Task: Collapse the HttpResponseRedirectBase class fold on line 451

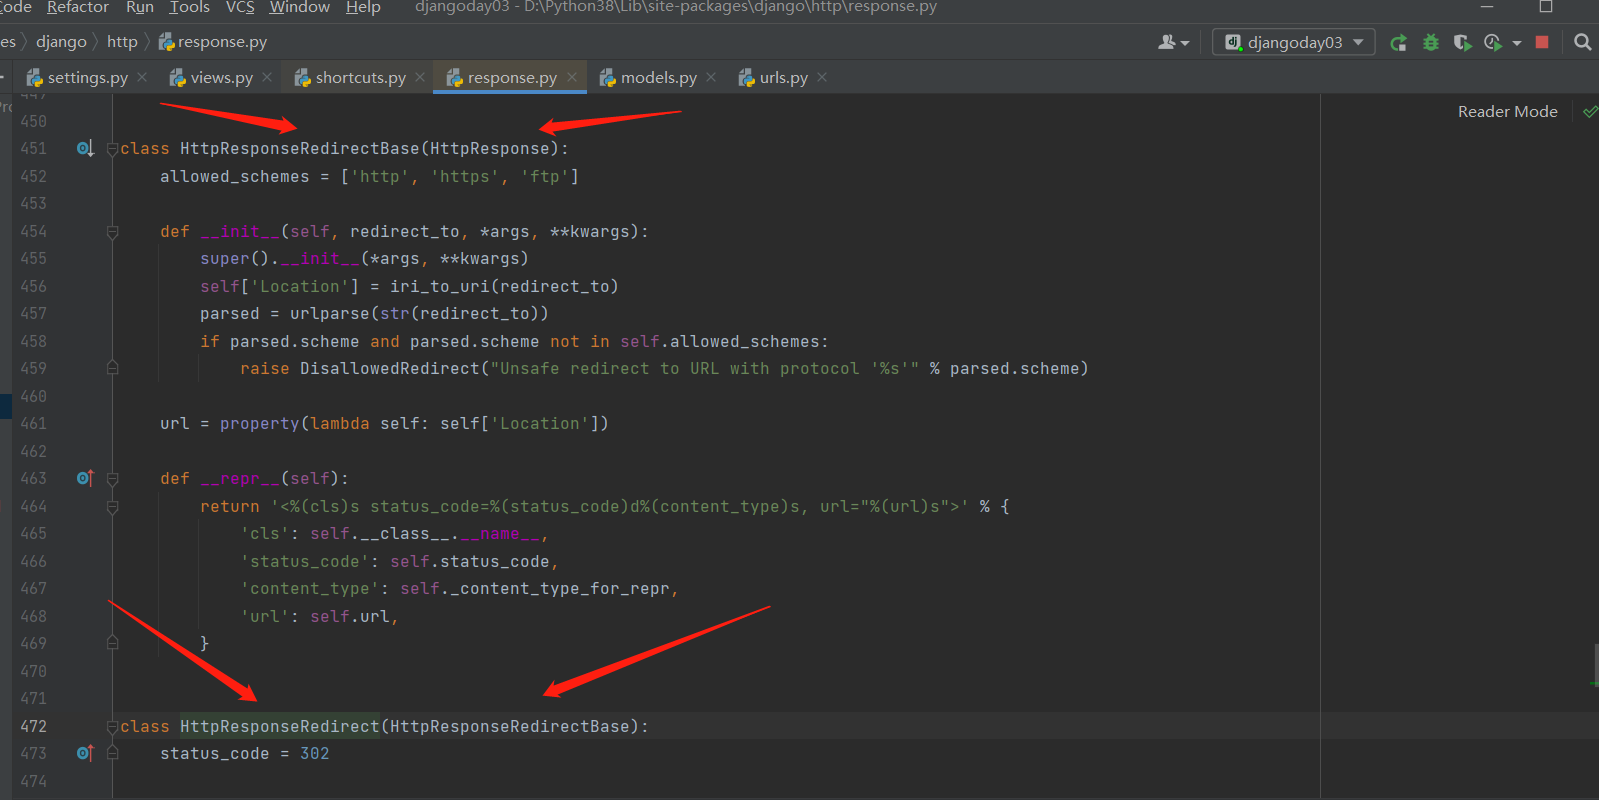Action: tap(113, 149)
